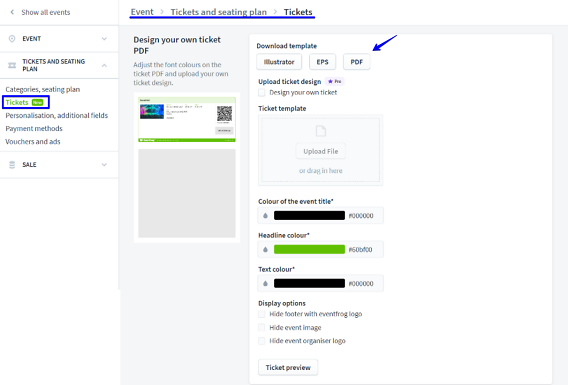Click the back arrow beside Show all events

(x=12, y=12)
